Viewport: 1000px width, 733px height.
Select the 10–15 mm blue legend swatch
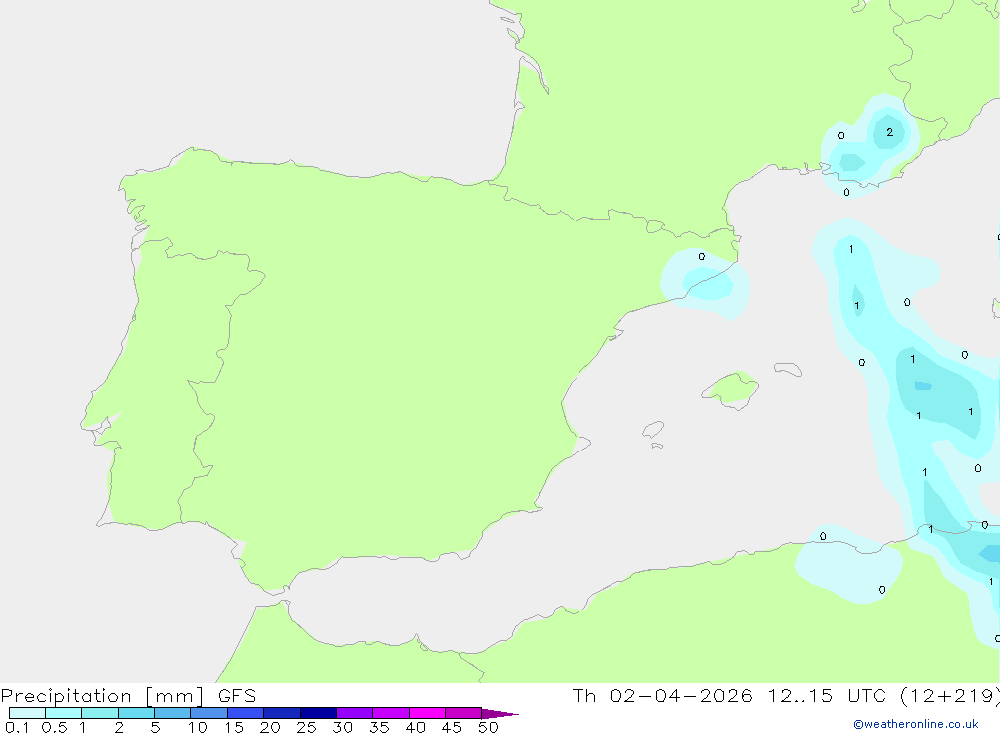[x=209, y=713]
